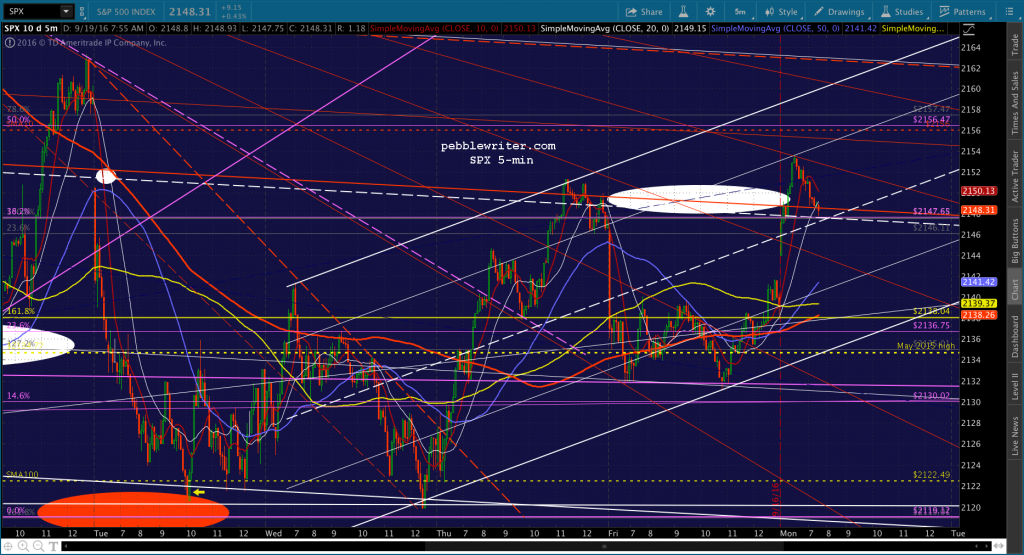Click the blue 2141.42 price bubble on axis
This screenshot has height=555, width=1024.
click(978, 282)
